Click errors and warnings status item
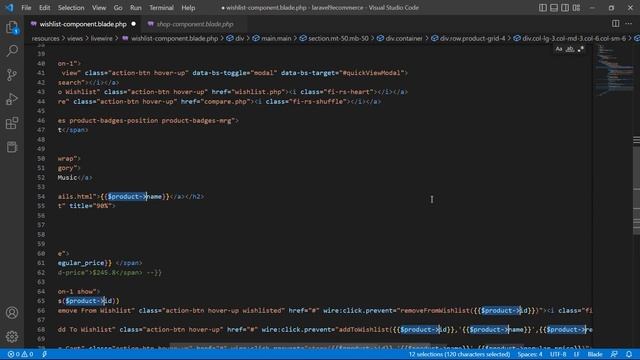 click(x=20, y=354)
